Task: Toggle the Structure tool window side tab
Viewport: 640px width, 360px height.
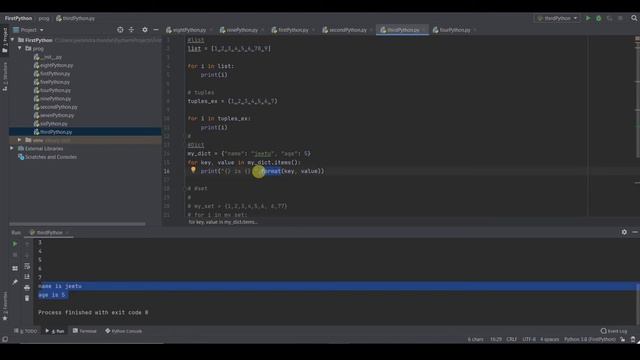Action: [4, 77]
